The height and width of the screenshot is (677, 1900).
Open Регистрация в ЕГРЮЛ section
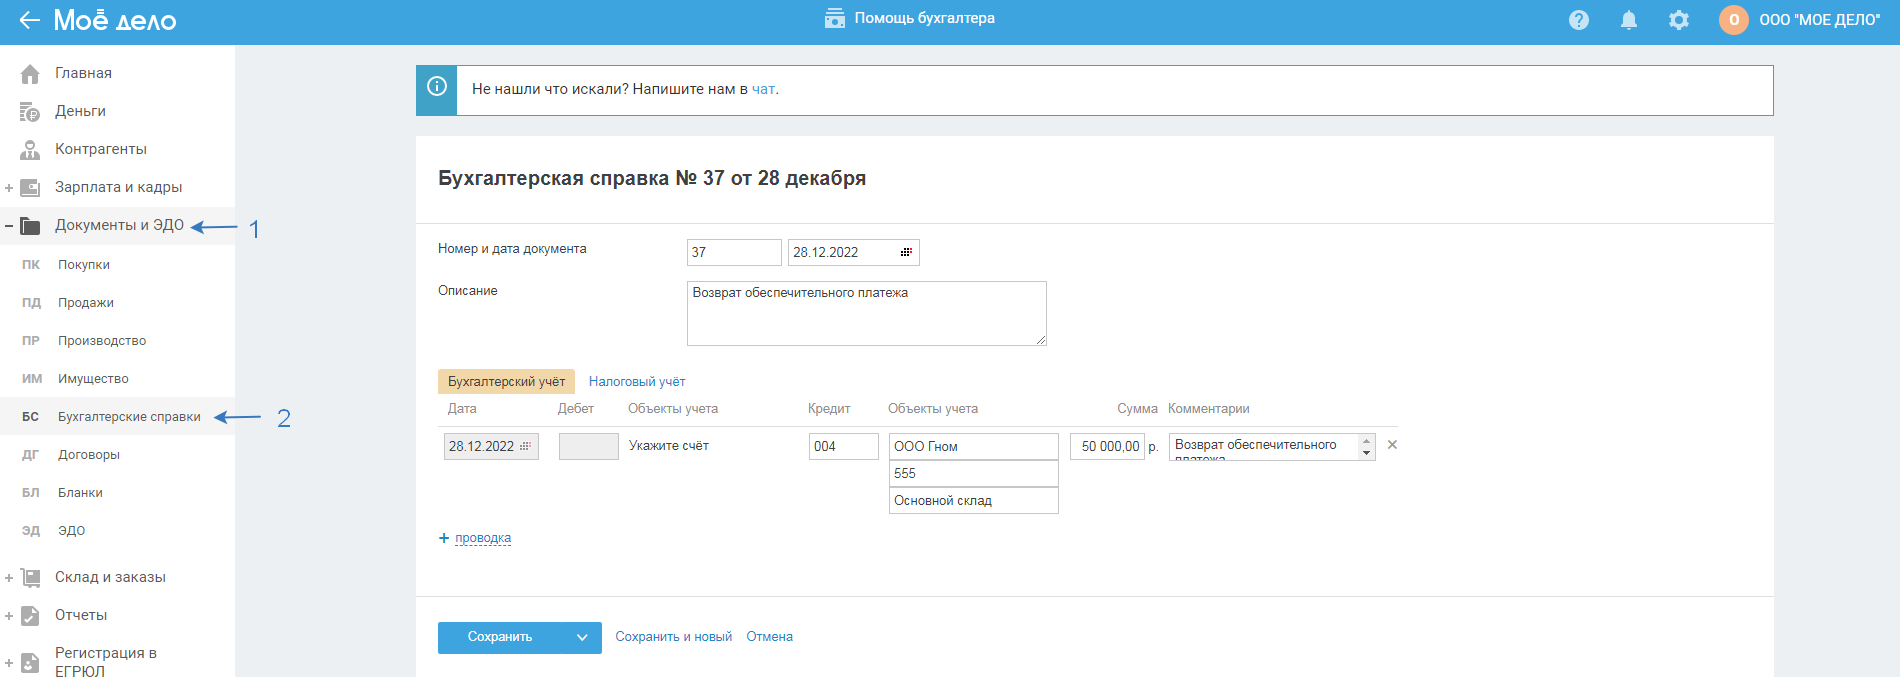(x=106, y=662)
